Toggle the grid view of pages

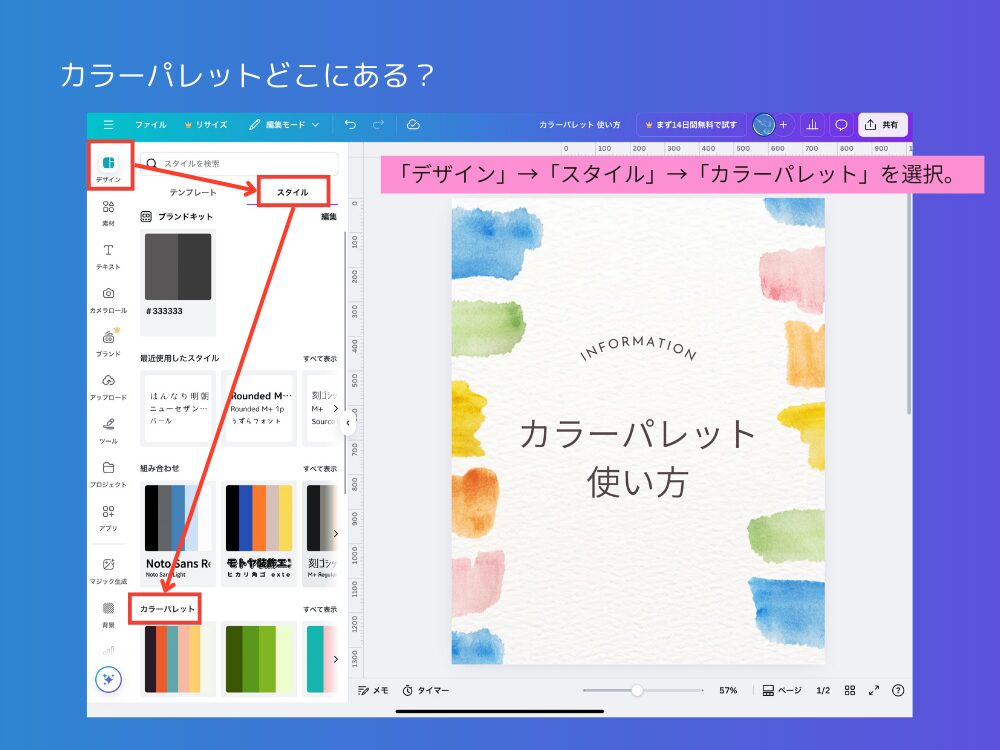850,690
